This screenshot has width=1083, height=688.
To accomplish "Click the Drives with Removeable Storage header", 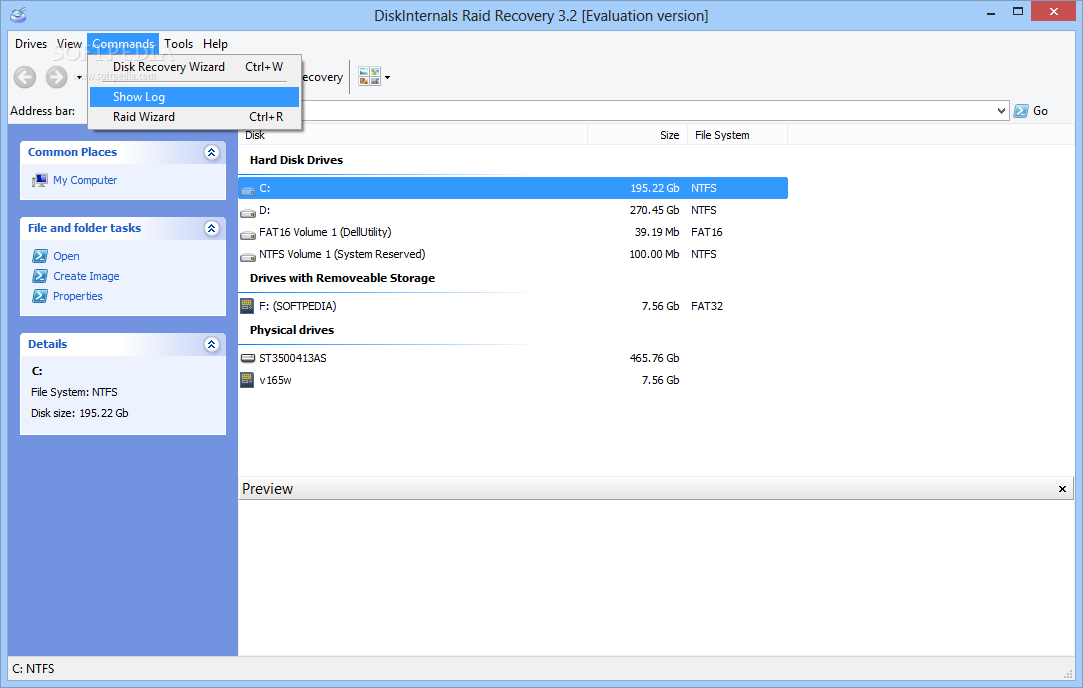I will pos(343,278).
